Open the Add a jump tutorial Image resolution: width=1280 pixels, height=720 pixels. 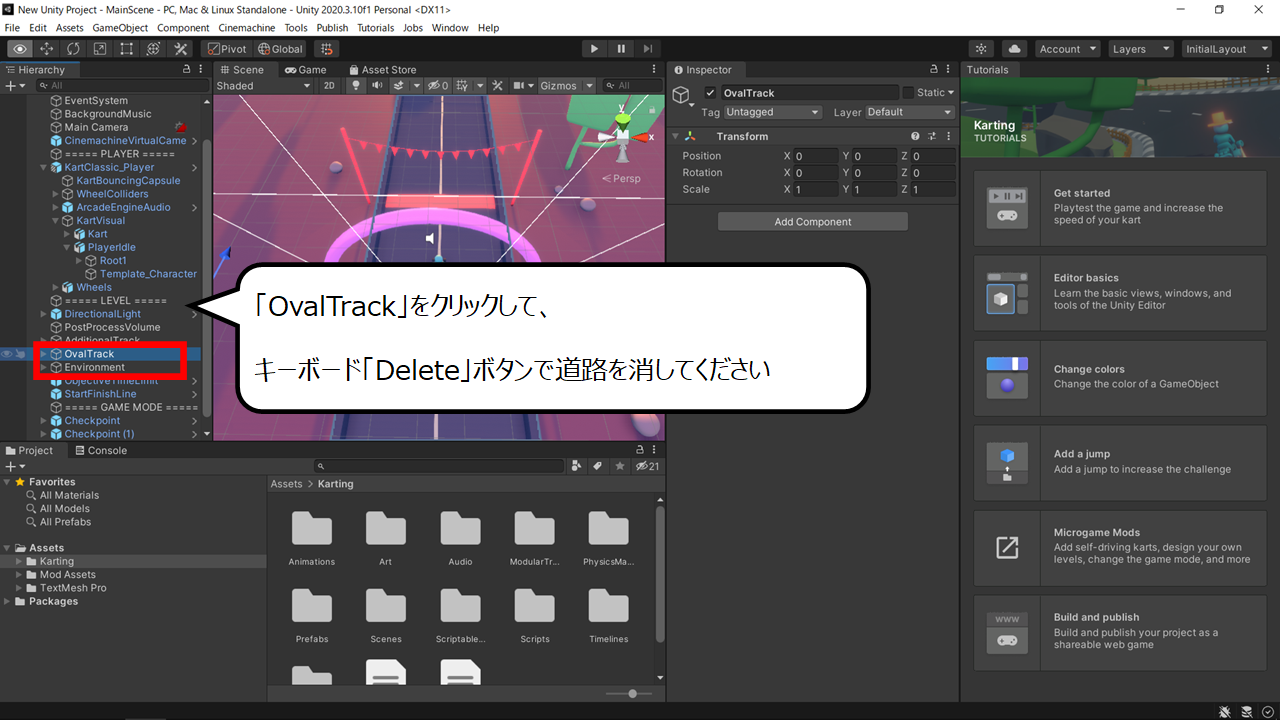click(1119, 462)
